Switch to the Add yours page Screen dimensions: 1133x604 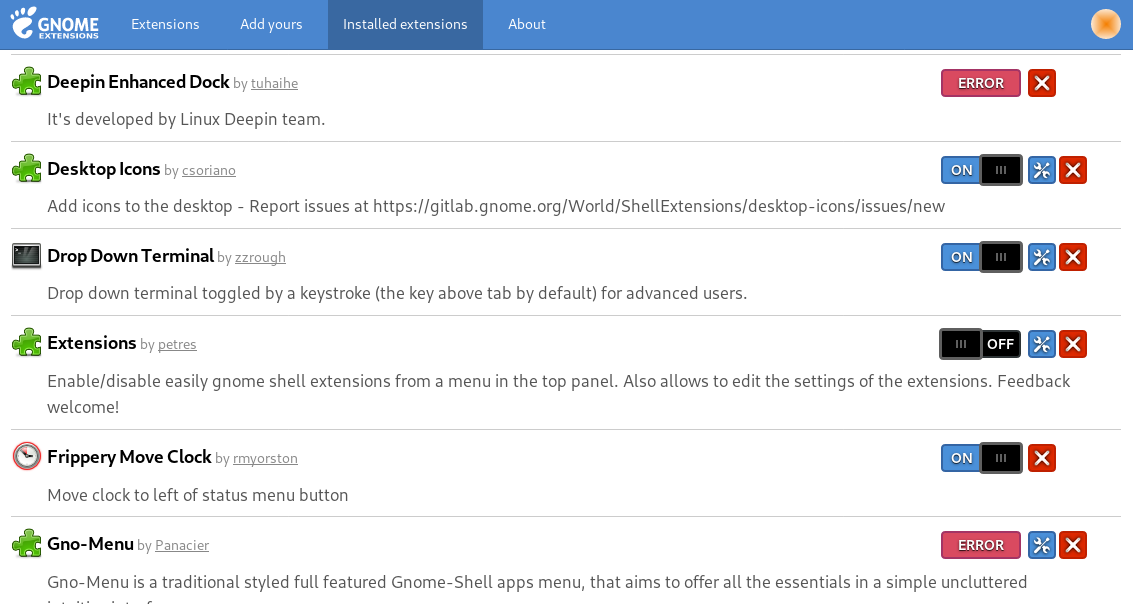271,24
